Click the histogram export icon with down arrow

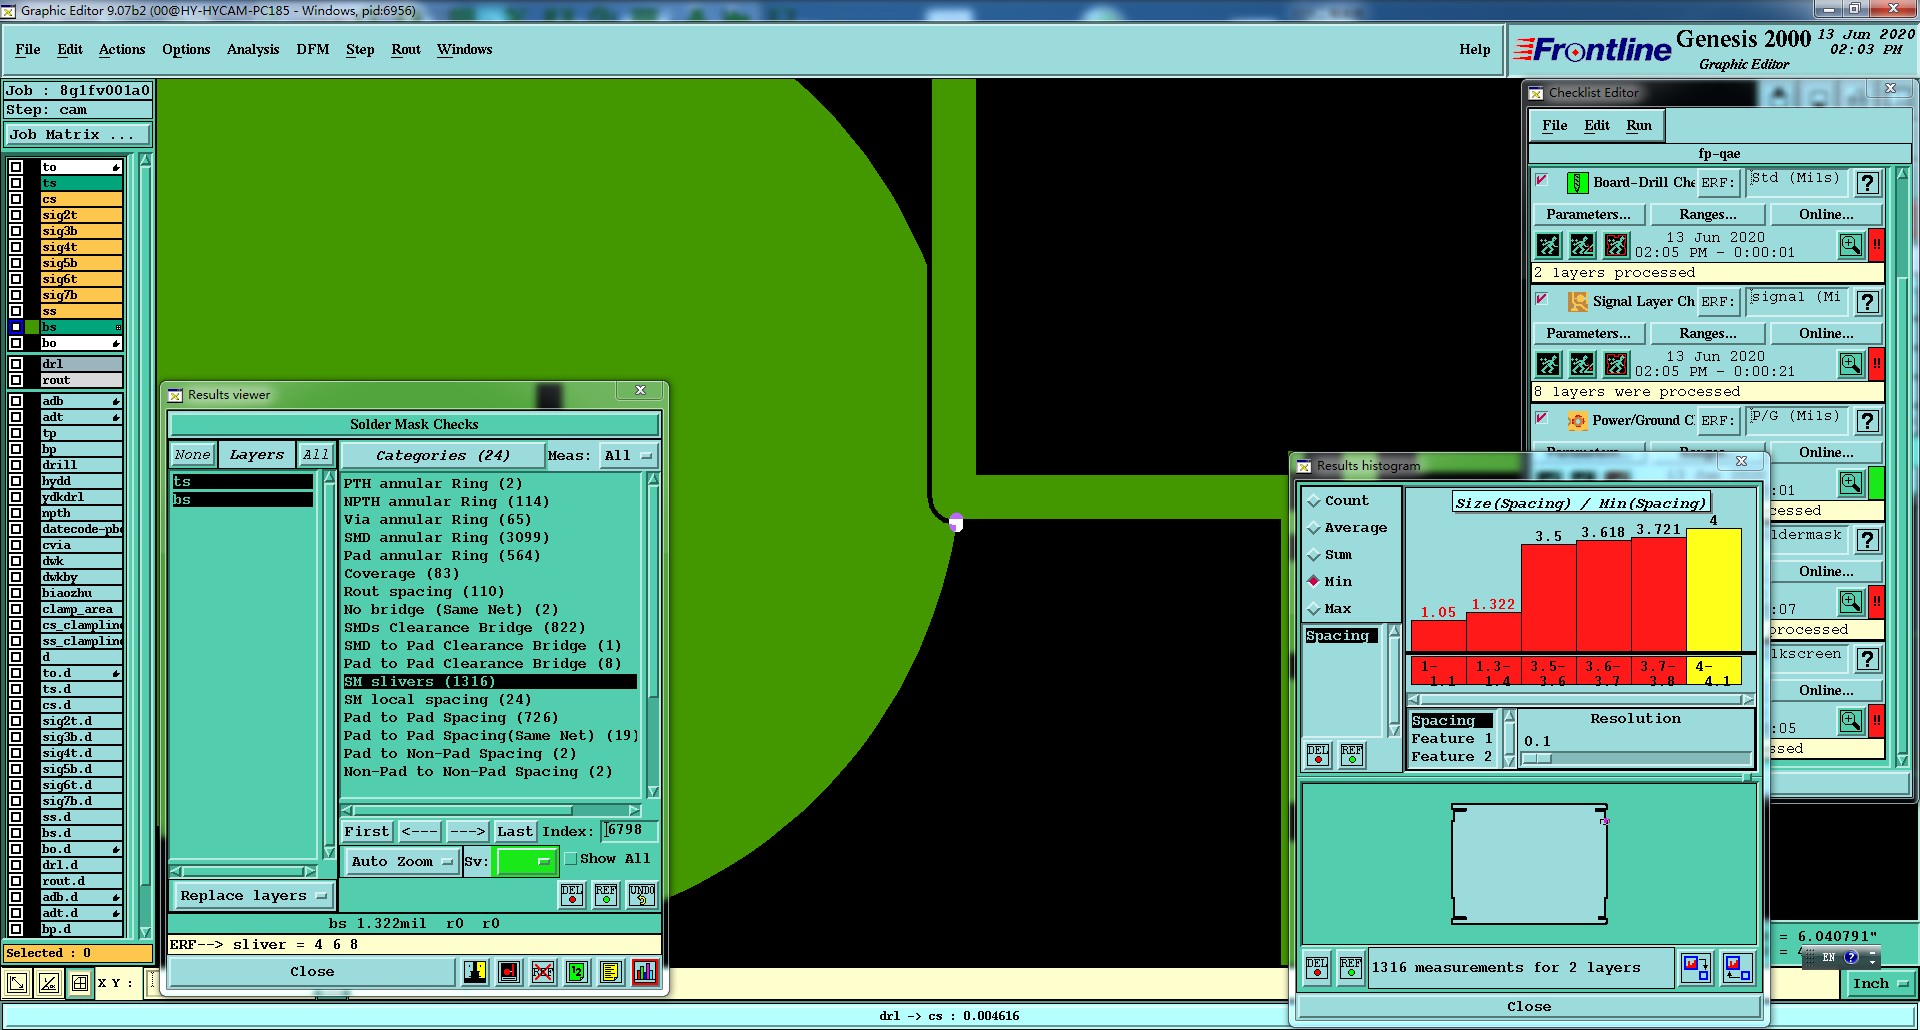pos(1696,968)
